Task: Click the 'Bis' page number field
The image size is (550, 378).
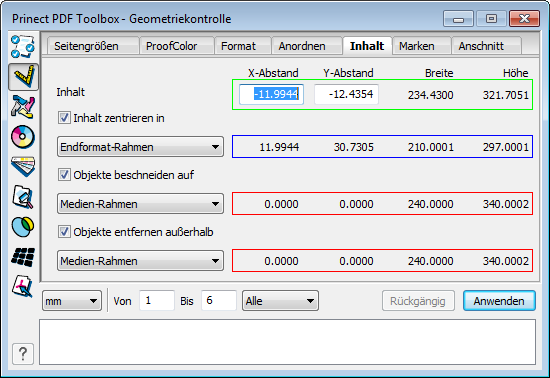Action: point(219,300)
